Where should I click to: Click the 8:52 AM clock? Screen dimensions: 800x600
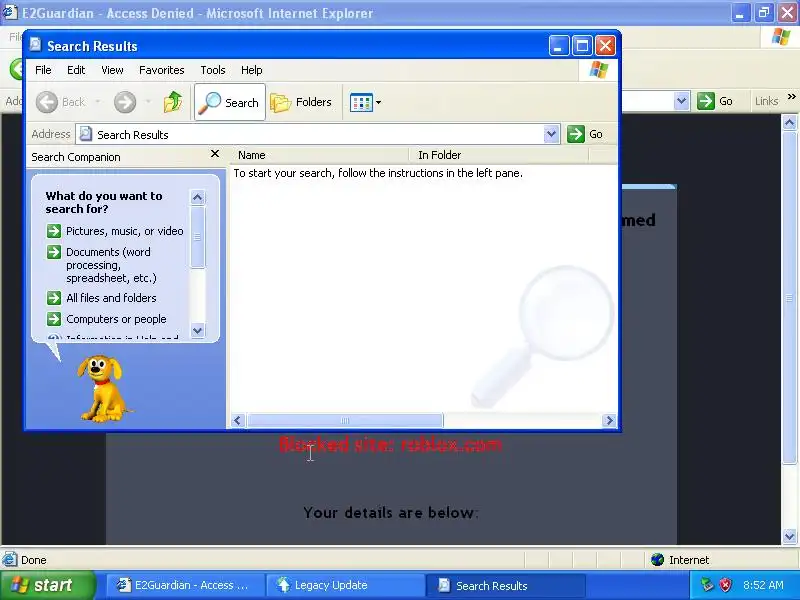tap(763, 585)
